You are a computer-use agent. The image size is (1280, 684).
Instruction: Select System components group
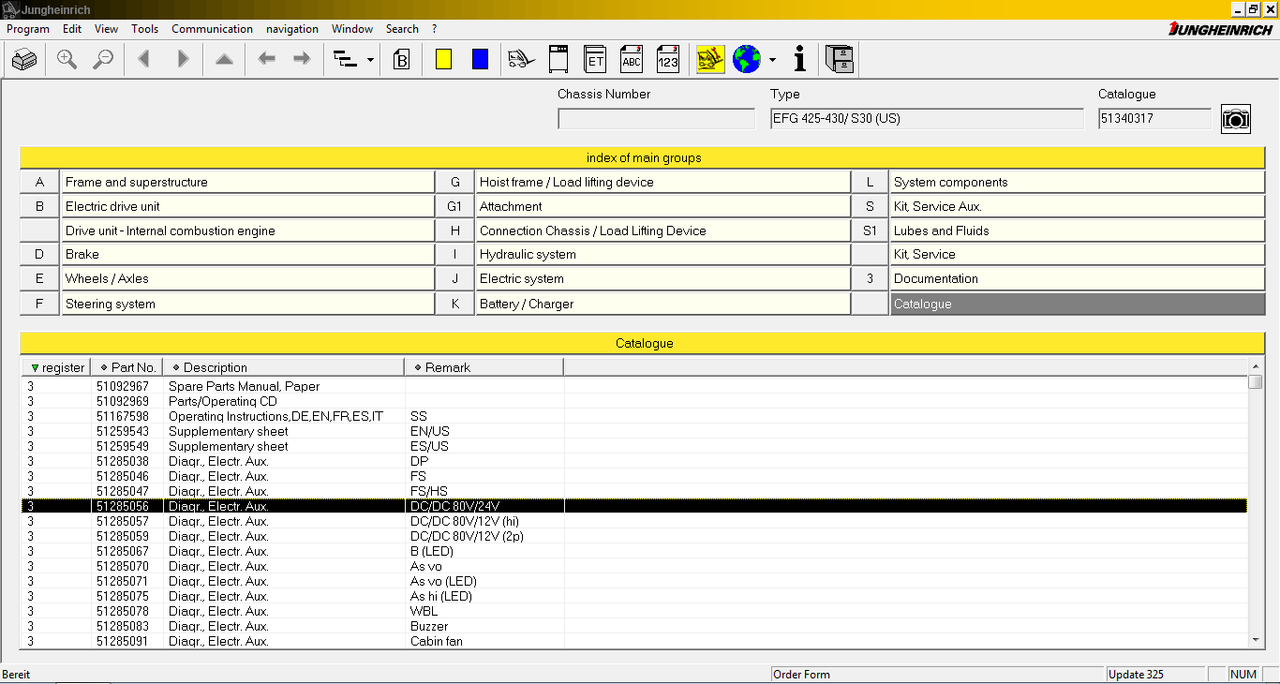[1077, 182]
